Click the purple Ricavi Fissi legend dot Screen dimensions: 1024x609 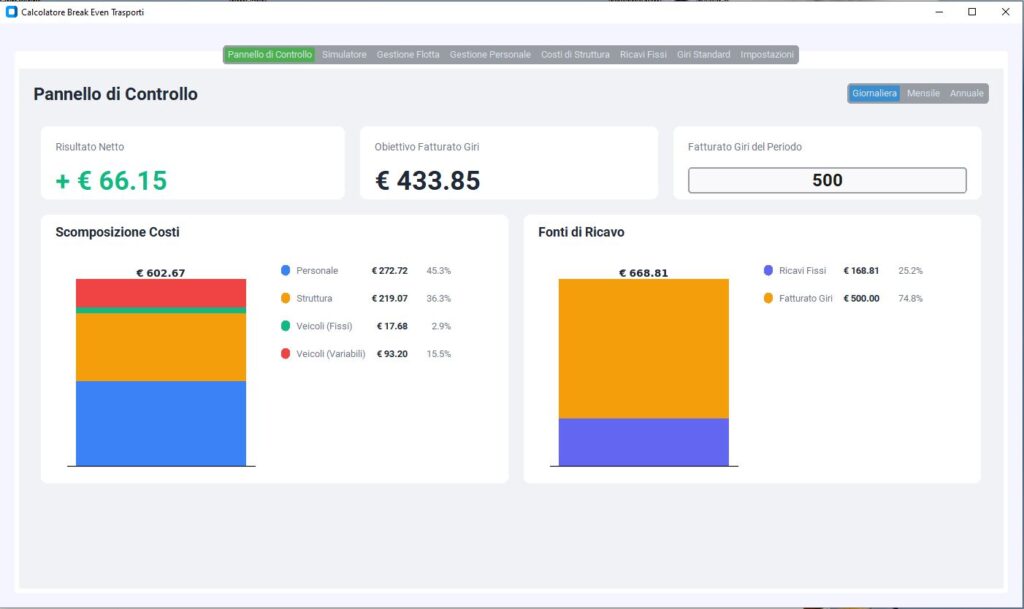[768, 271]
